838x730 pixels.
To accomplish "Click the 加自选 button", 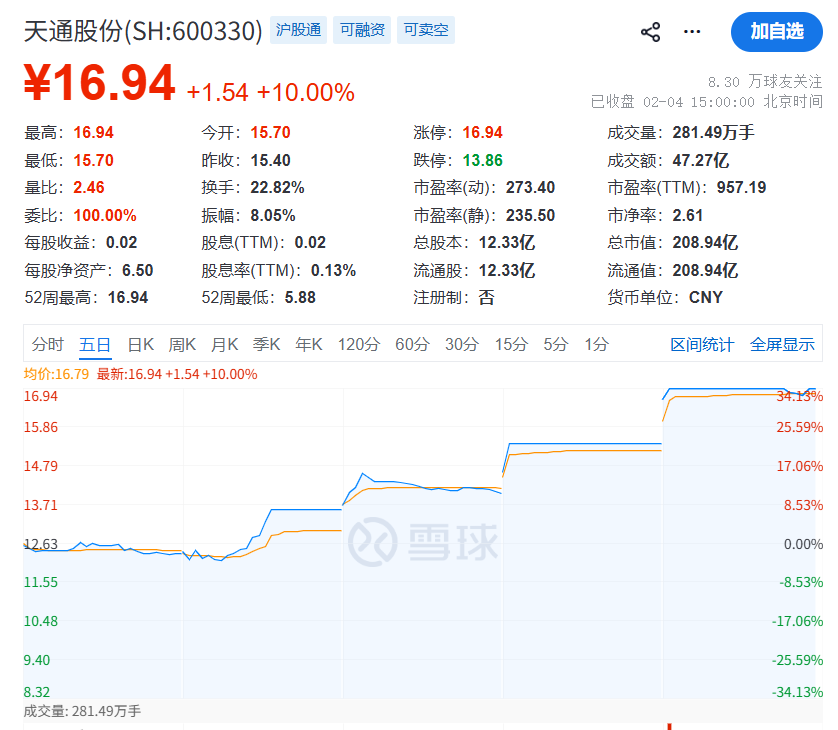I will (x=777, y=32).
